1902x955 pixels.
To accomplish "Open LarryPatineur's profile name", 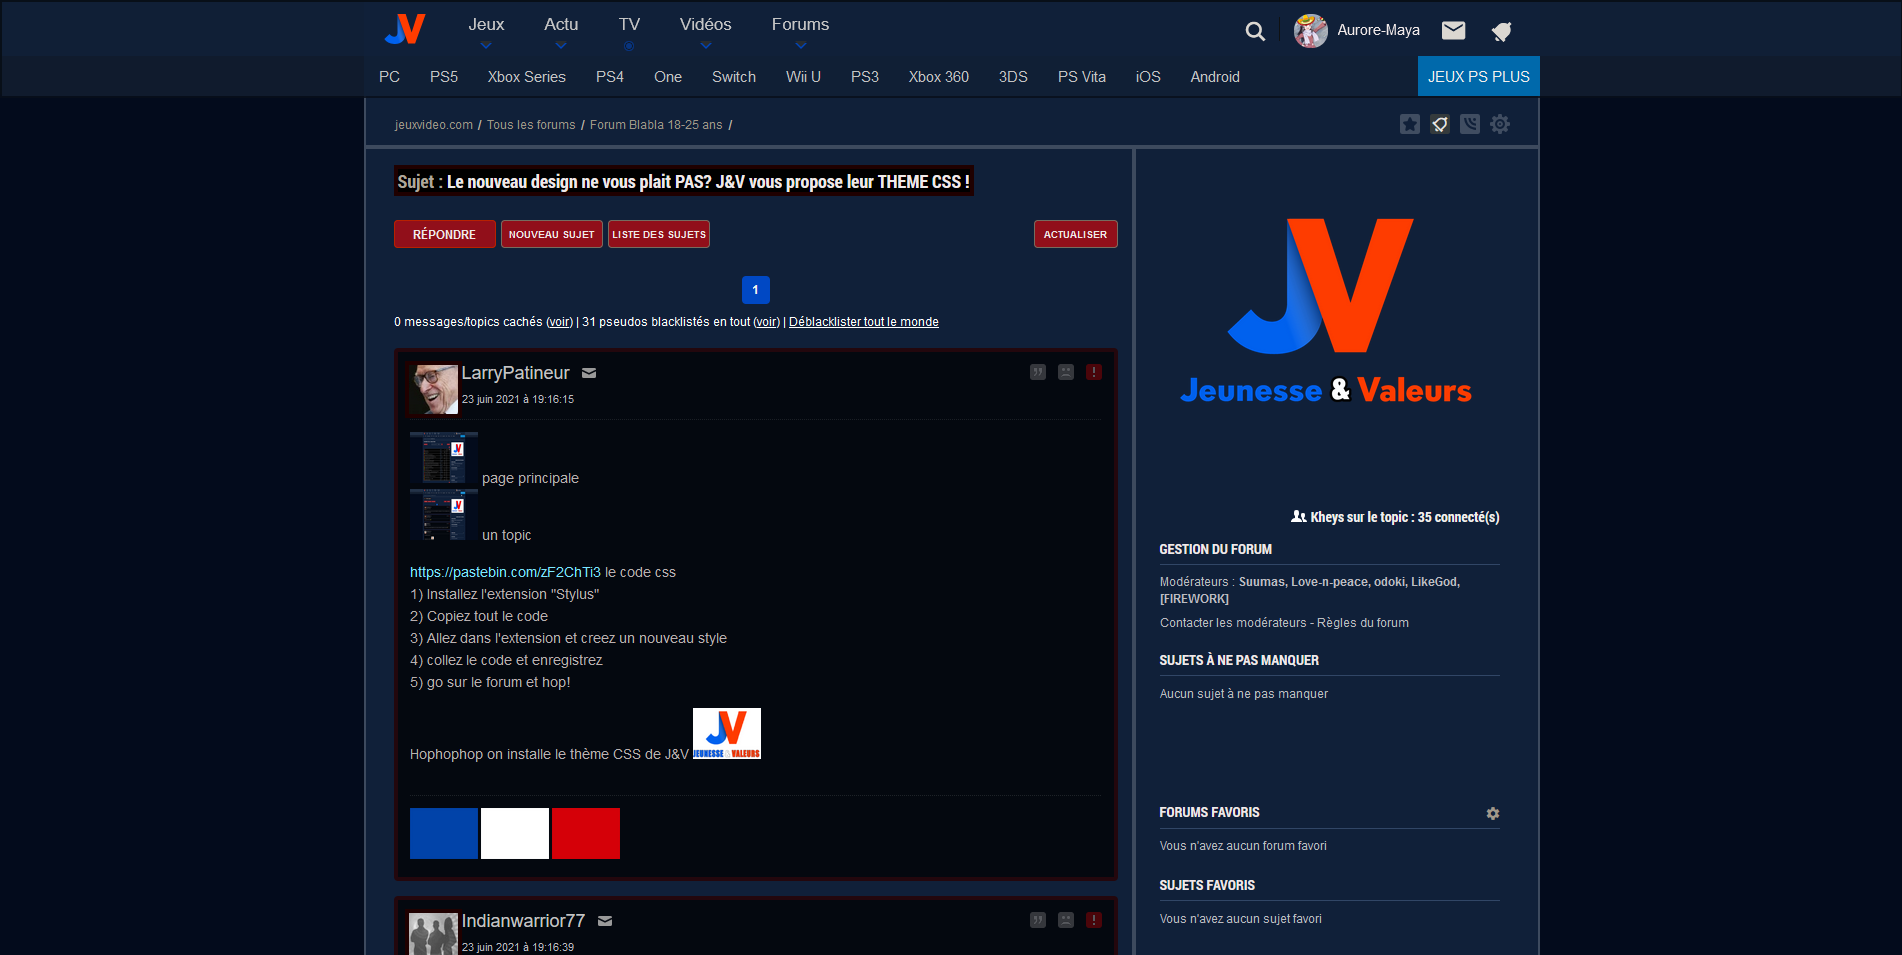I will [515, 373].
